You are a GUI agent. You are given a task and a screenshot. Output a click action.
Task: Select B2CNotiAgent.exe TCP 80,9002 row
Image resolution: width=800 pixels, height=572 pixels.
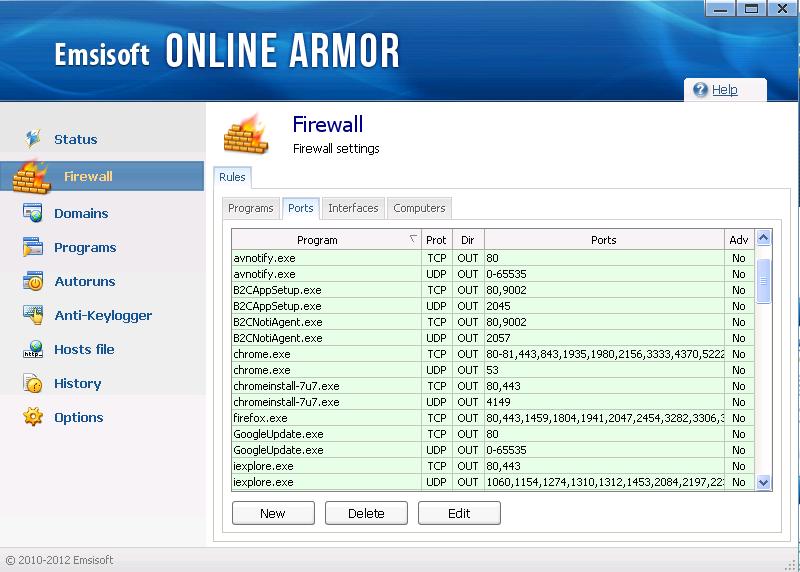[x=493, y=322]
